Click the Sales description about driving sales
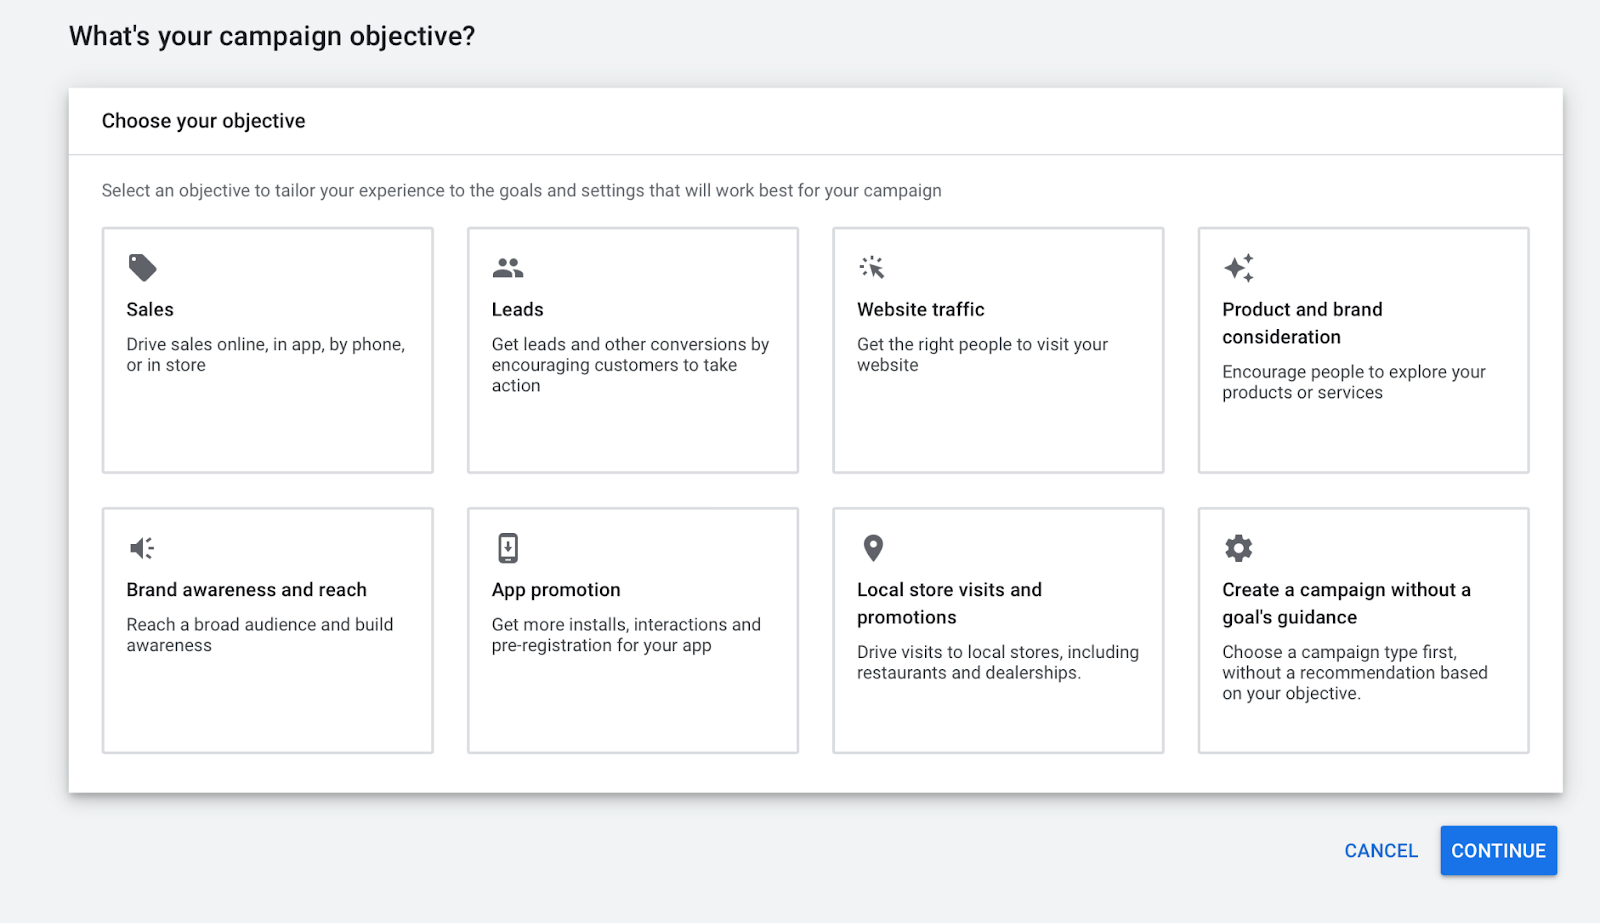Screen dimensions: 1600x923 click(x=265, y=355)
